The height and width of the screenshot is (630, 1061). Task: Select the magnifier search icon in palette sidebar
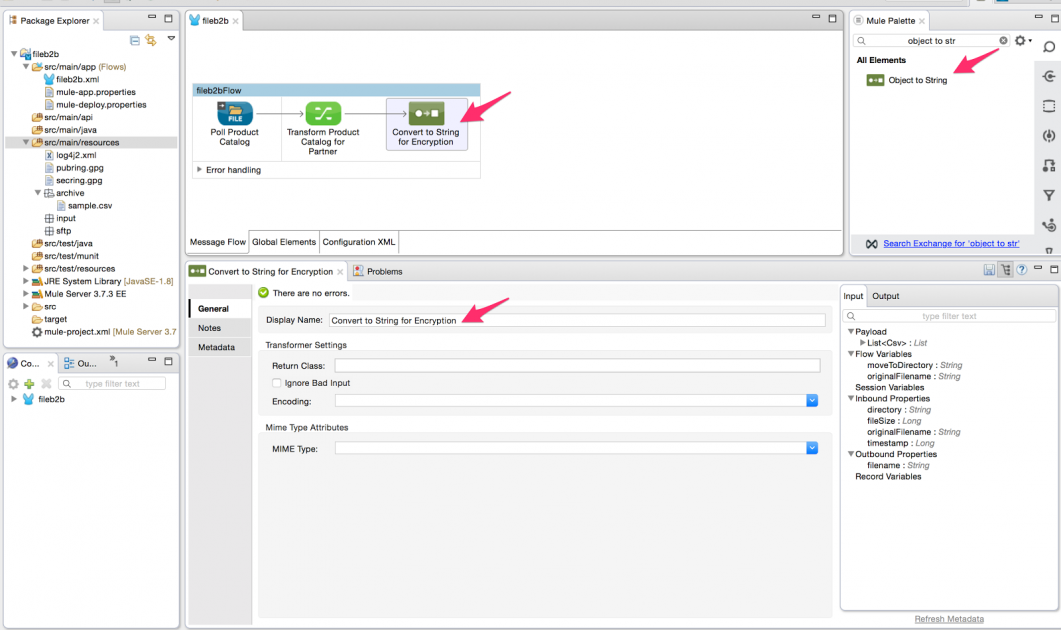[x=1048, y=46]
